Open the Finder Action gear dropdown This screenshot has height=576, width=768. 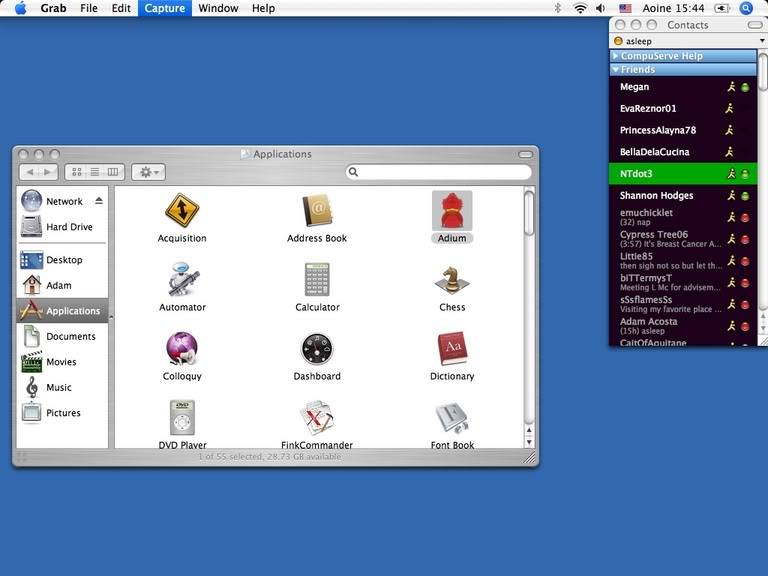[x=148, y=172]
